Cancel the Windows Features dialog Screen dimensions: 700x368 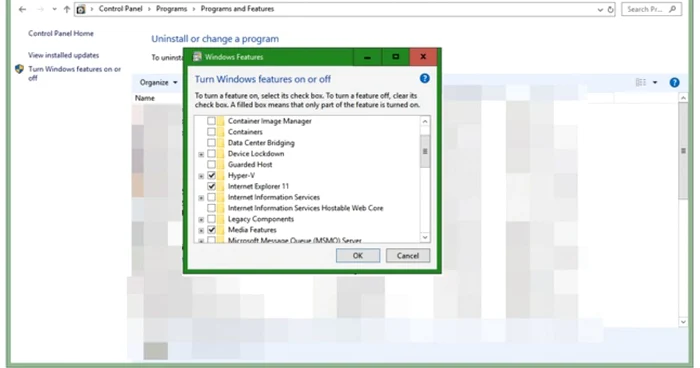tap(408, 256)
